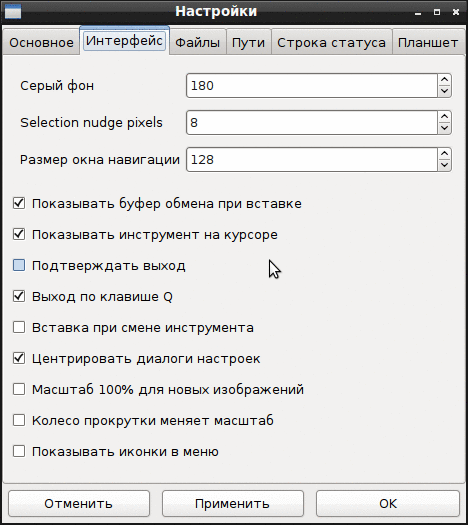Click the Серый фон value field

point(312,86)
